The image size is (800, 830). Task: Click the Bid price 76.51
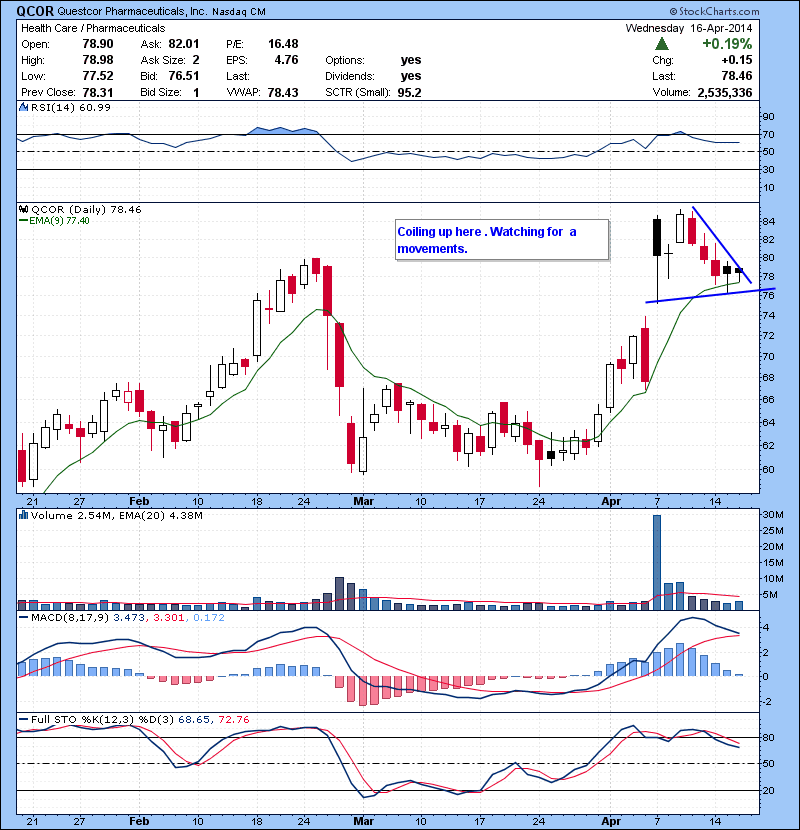pos(184,76)
